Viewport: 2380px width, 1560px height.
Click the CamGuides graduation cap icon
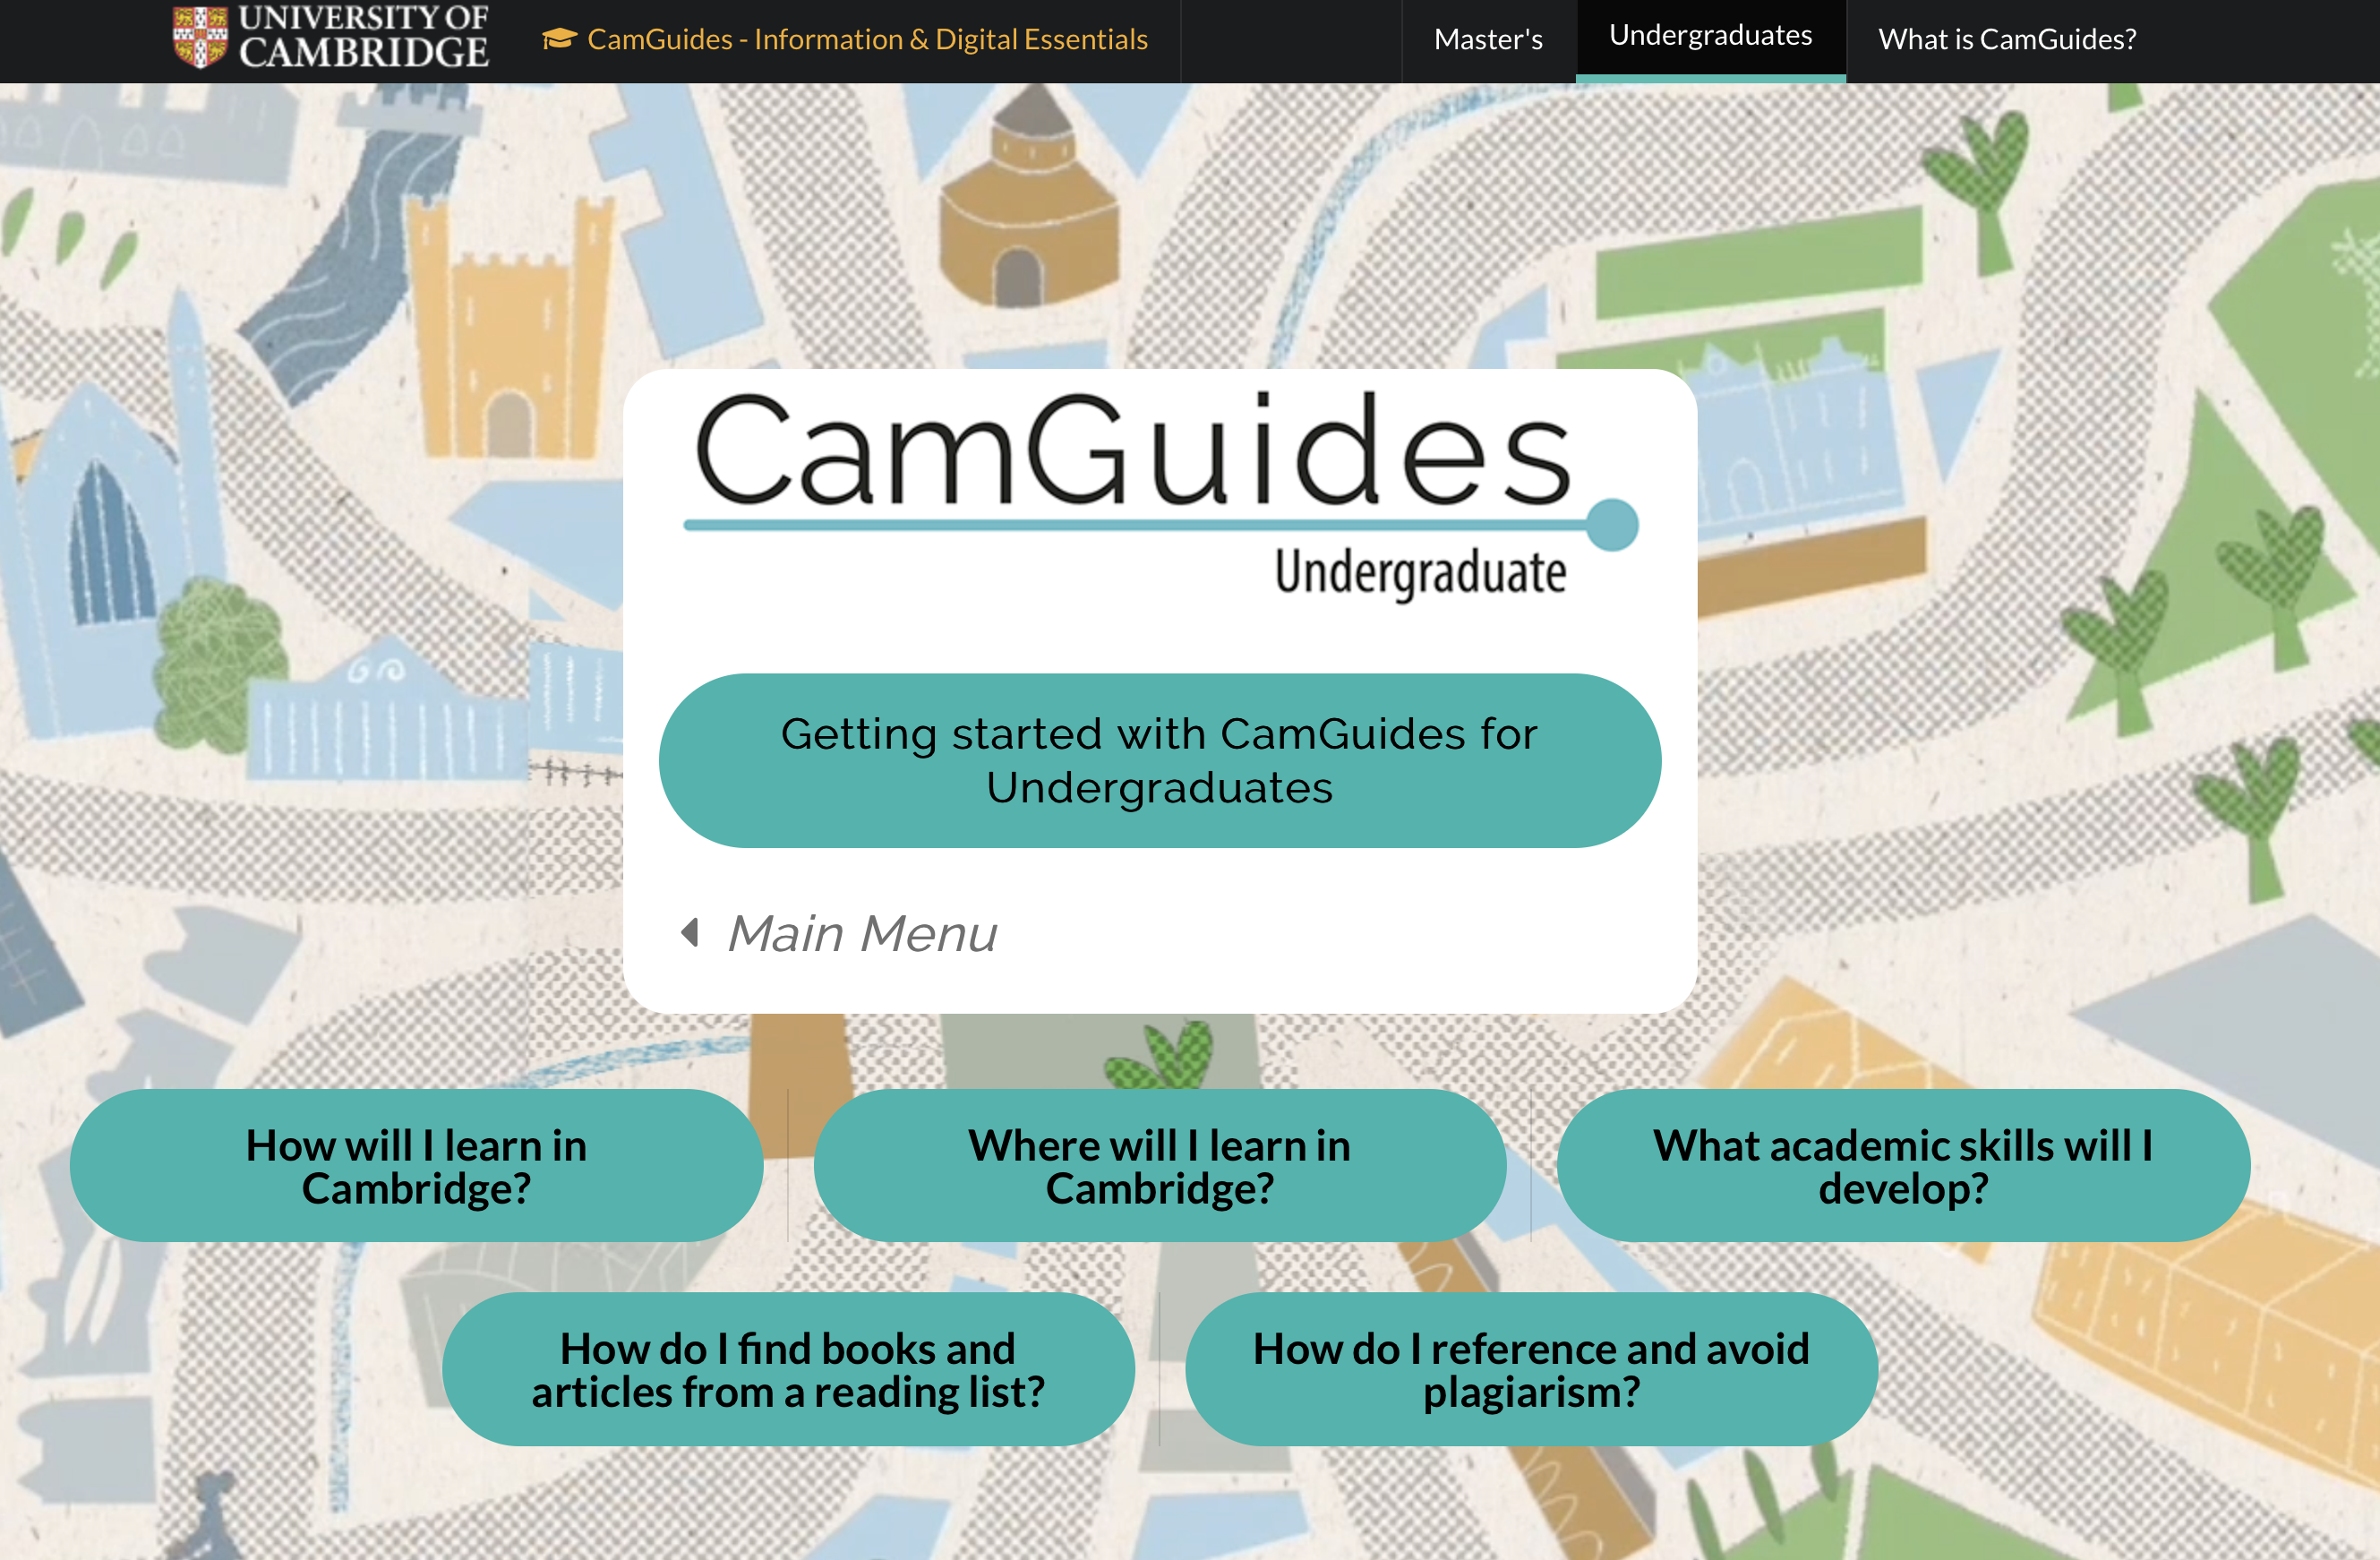click(566, 37)
